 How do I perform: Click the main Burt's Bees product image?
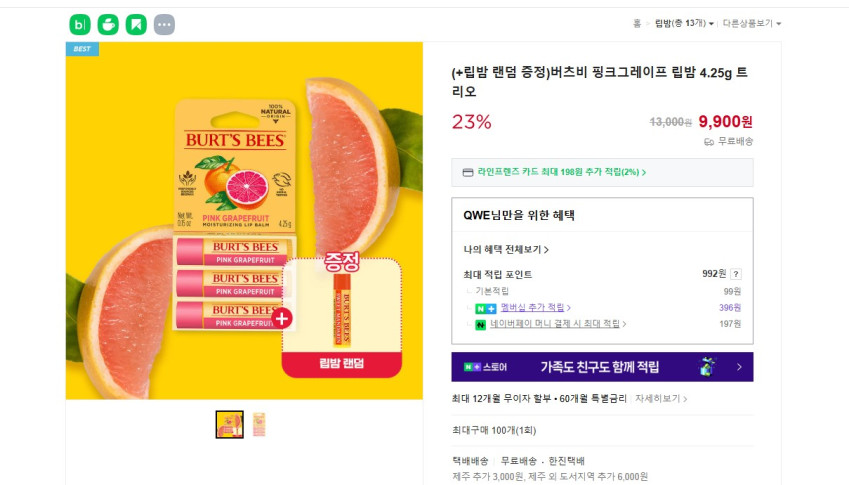point(244,220)
